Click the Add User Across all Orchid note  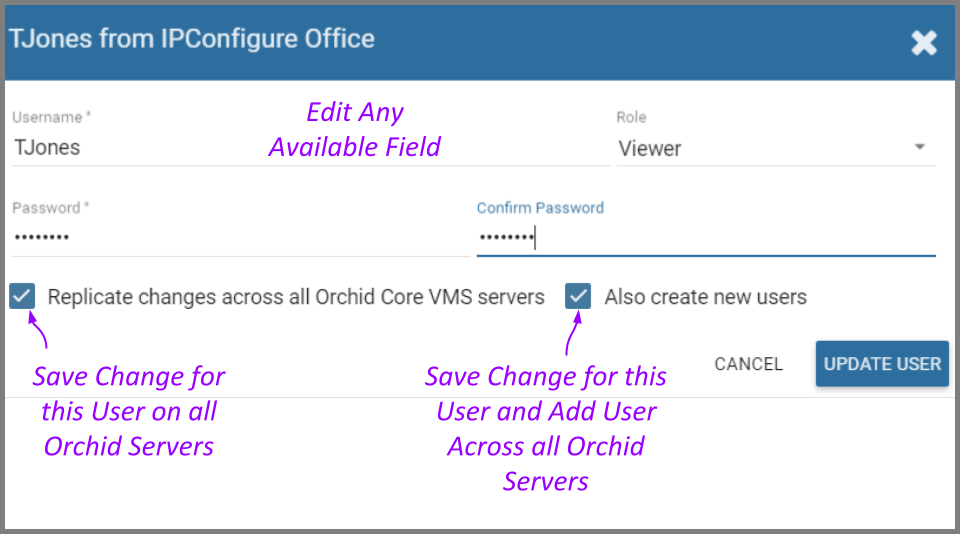(546, 428)
